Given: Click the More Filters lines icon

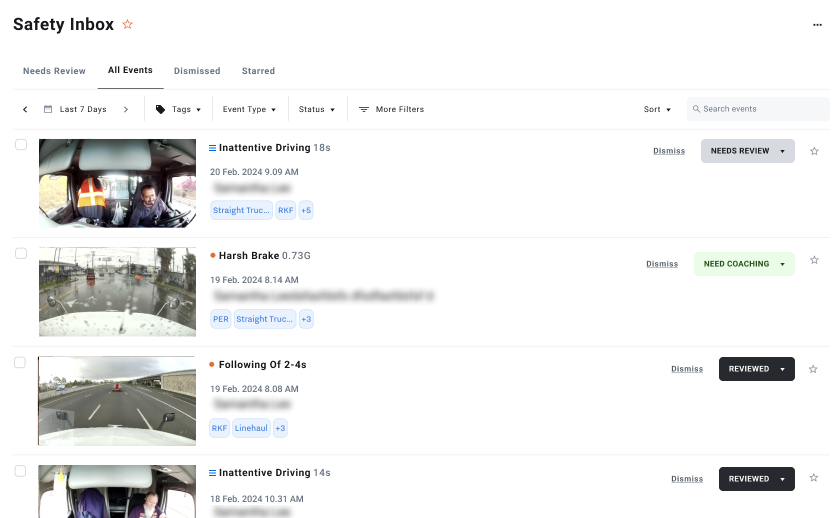Looking at the screenshot, I should coord(364,109).
